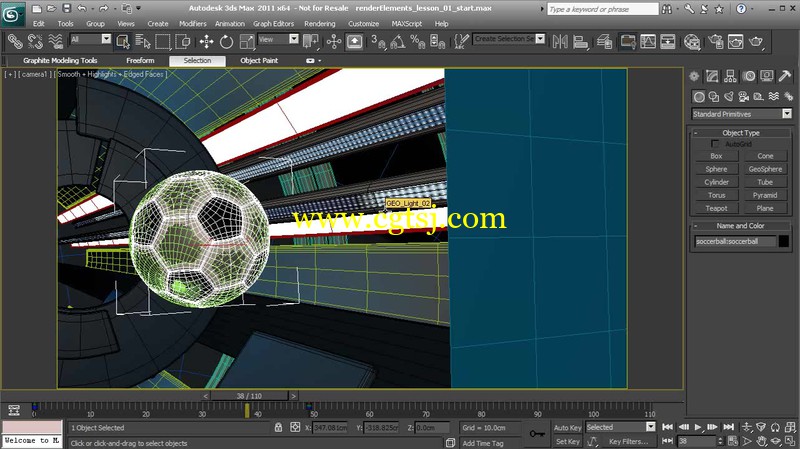Activate the Select Object tool
The image size is (800, 449).
click(x=122, y=41)
